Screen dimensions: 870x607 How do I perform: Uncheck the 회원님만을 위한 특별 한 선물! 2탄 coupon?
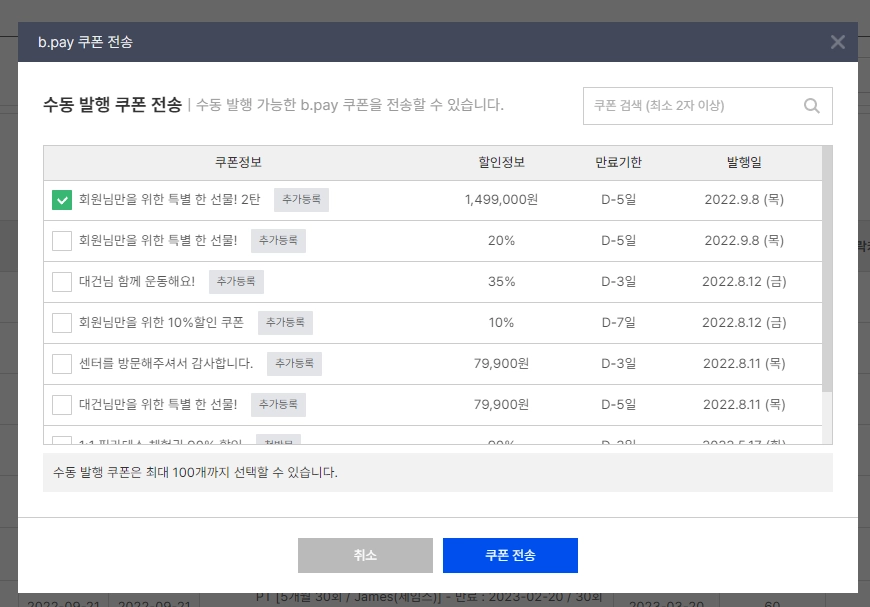(x=62, y=200)
